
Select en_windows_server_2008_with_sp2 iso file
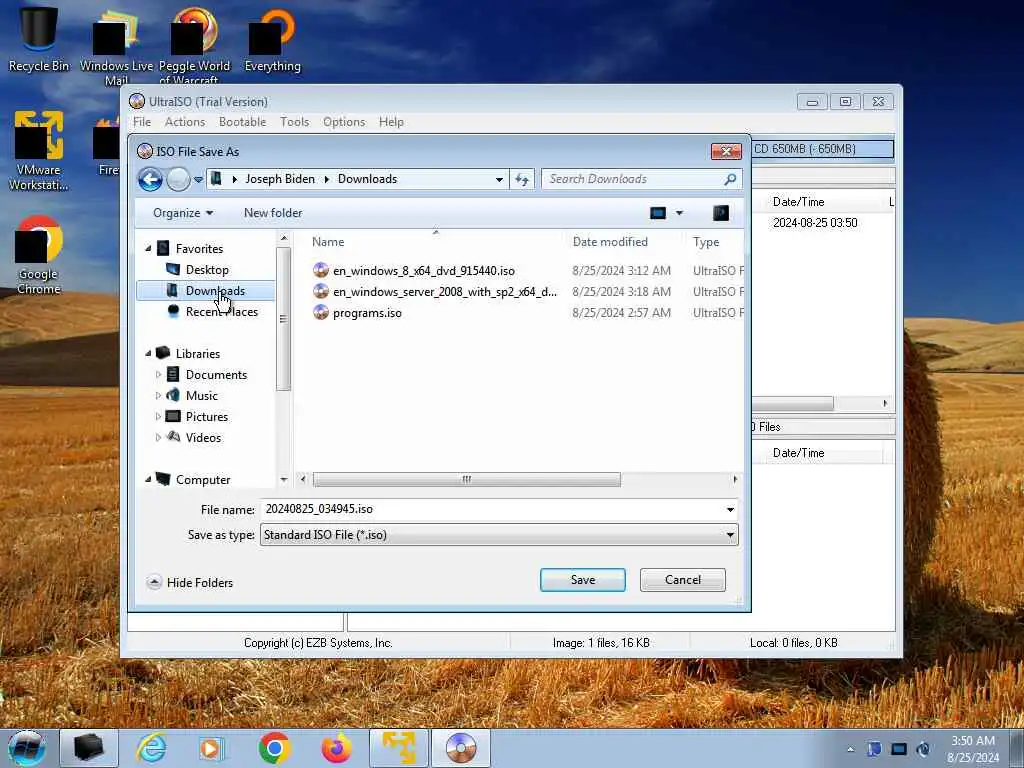tap(445, 292)
